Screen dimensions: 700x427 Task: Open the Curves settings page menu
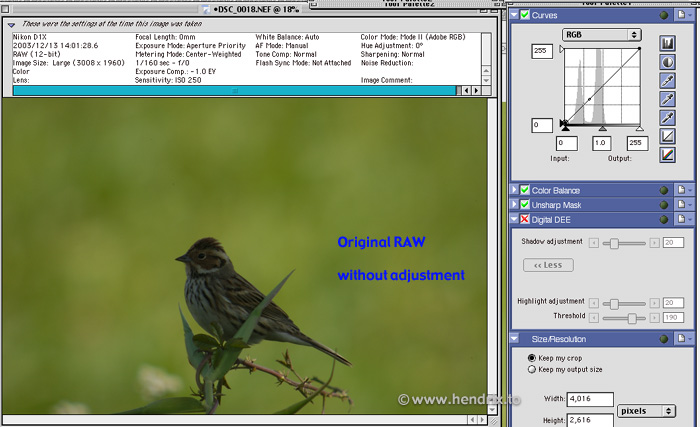point(684,15)
